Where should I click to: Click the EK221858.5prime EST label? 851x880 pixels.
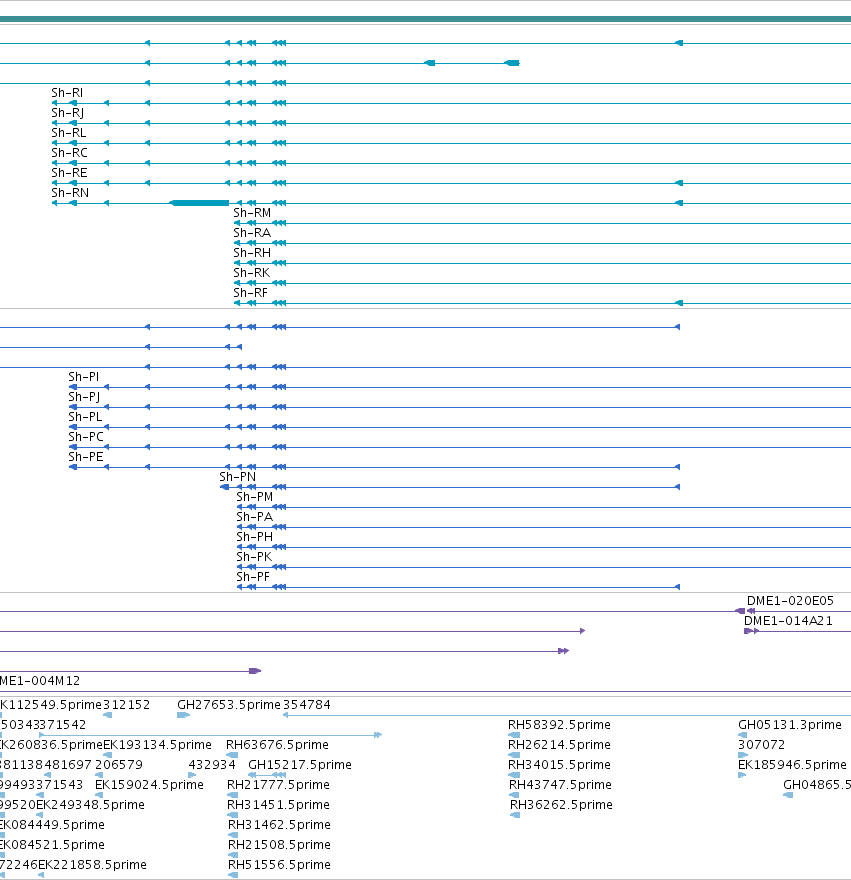click(x=92, y=865)
